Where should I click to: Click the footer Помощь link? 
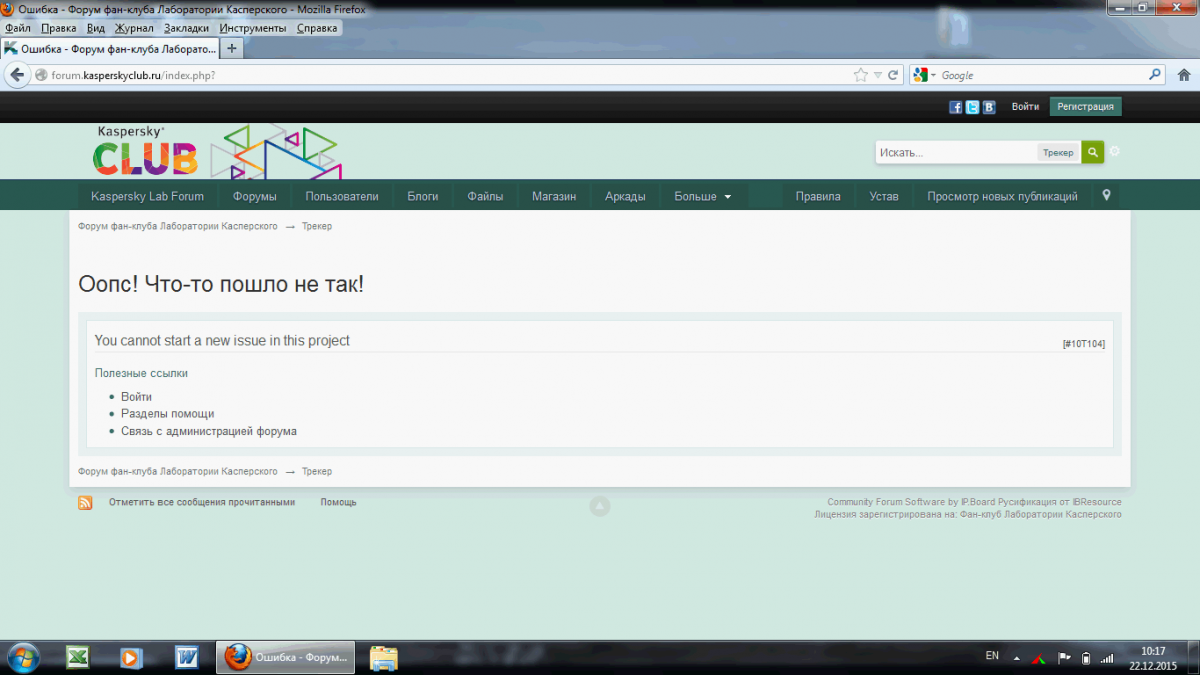[338, 502]
